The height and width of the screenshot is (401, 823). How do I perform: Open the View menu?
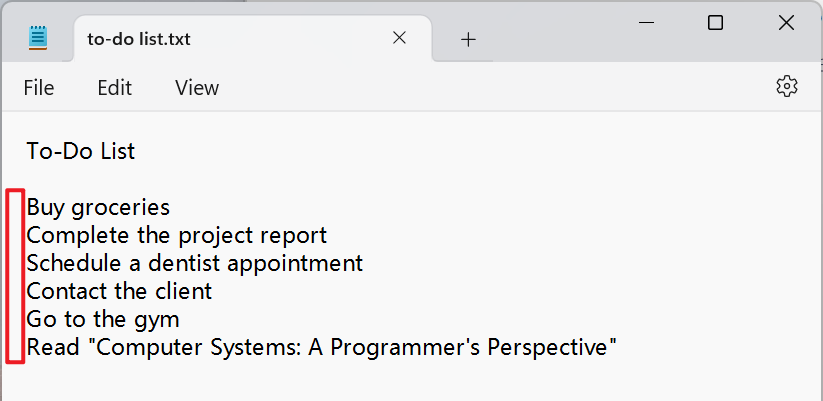(197, 88)
